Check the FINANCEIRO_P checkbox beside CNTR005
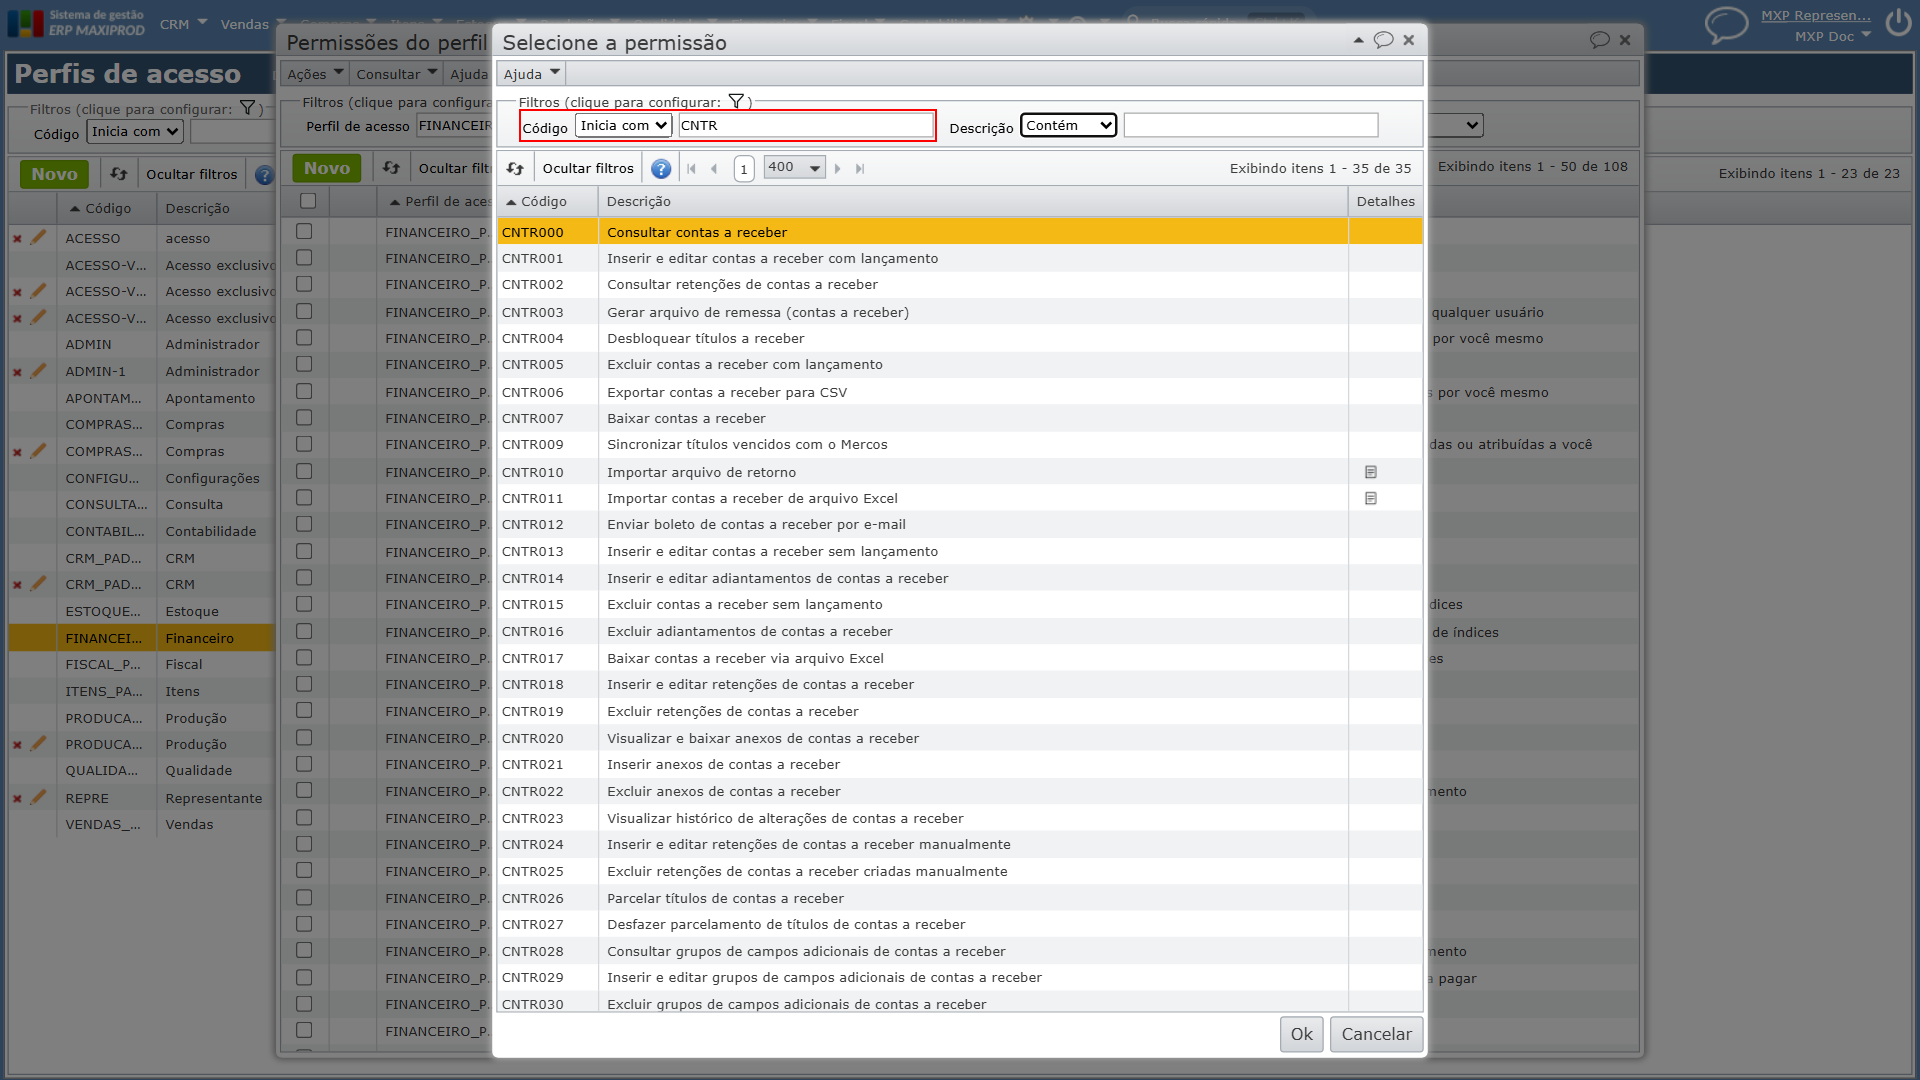Screen dimensions: 1920x1080 (x=304, y=364)
